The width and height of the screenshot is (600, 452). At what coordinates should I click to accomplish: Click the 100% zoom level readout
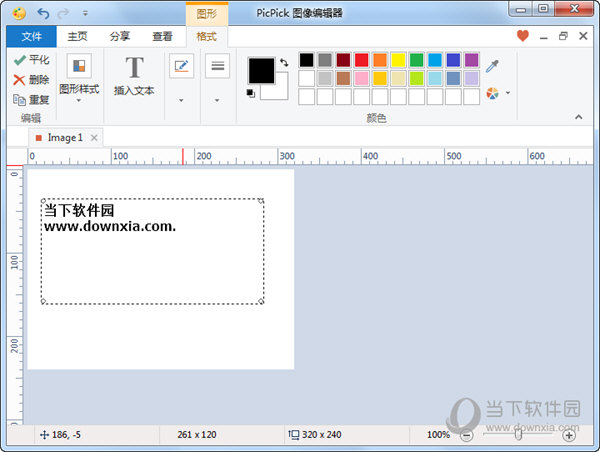pyautogui.click(x=439, y=435)
